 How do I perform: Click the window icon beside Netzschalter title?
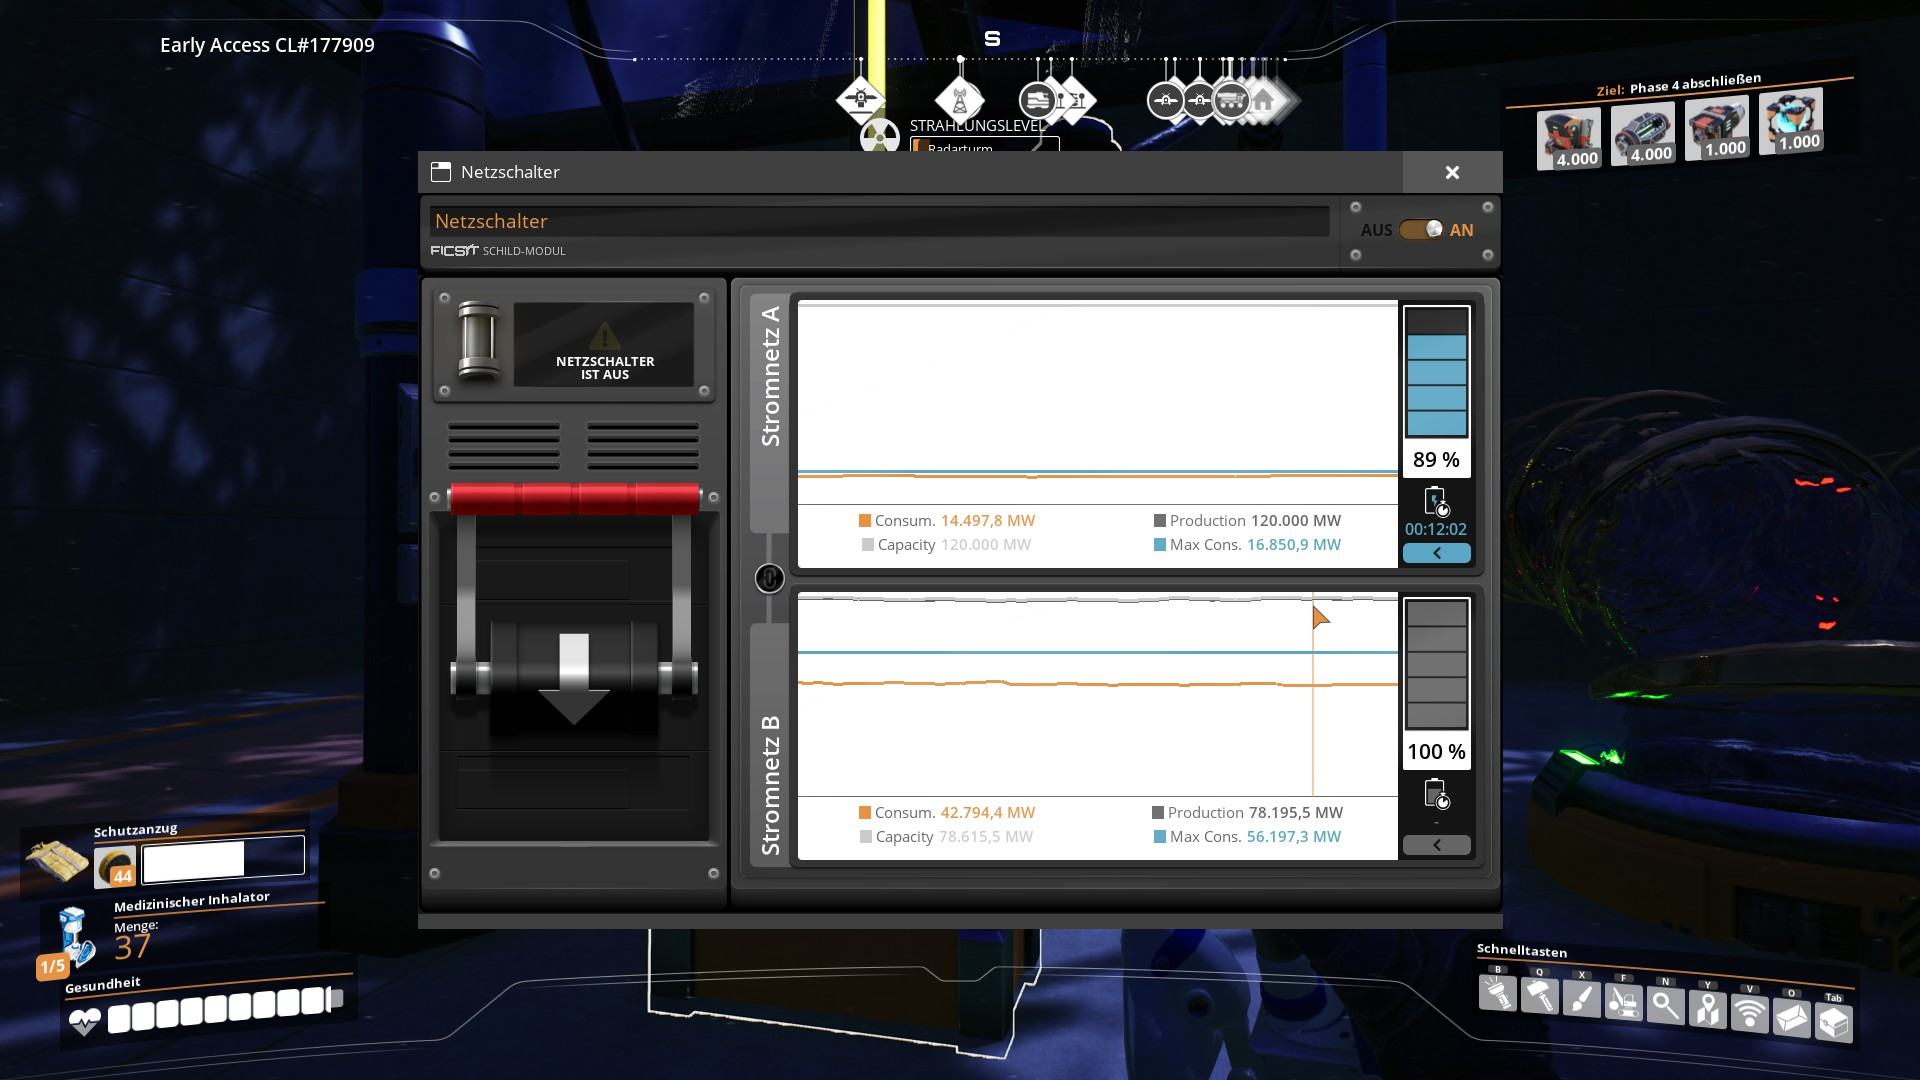pos(441,172)
